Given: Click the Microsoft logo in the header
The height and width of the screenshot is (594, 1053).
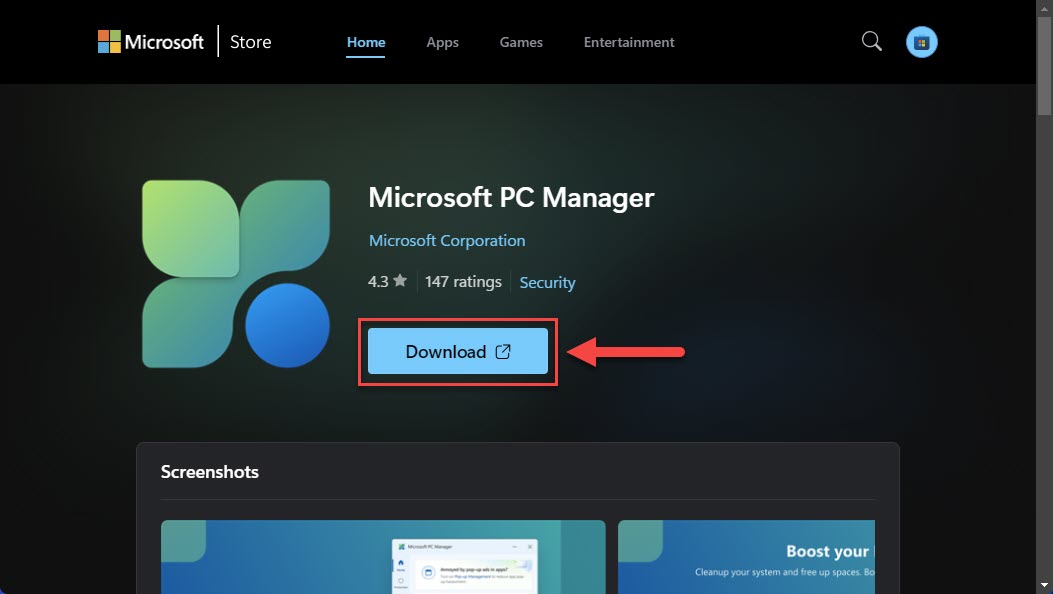Looking at the screenshot, I should (150, 42).
